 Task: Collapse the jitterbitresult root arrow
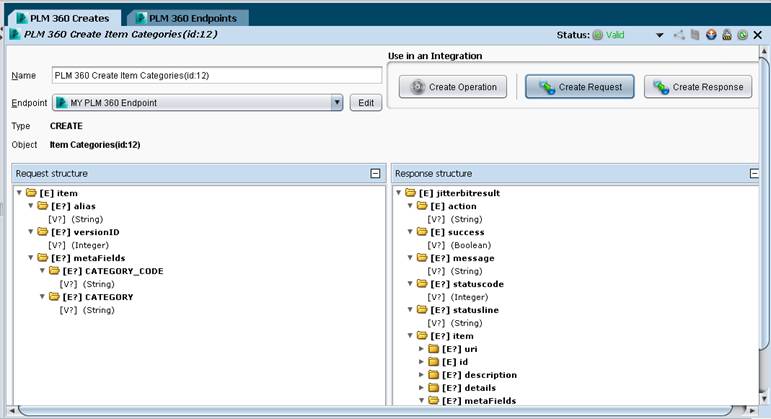coord(399,193)
